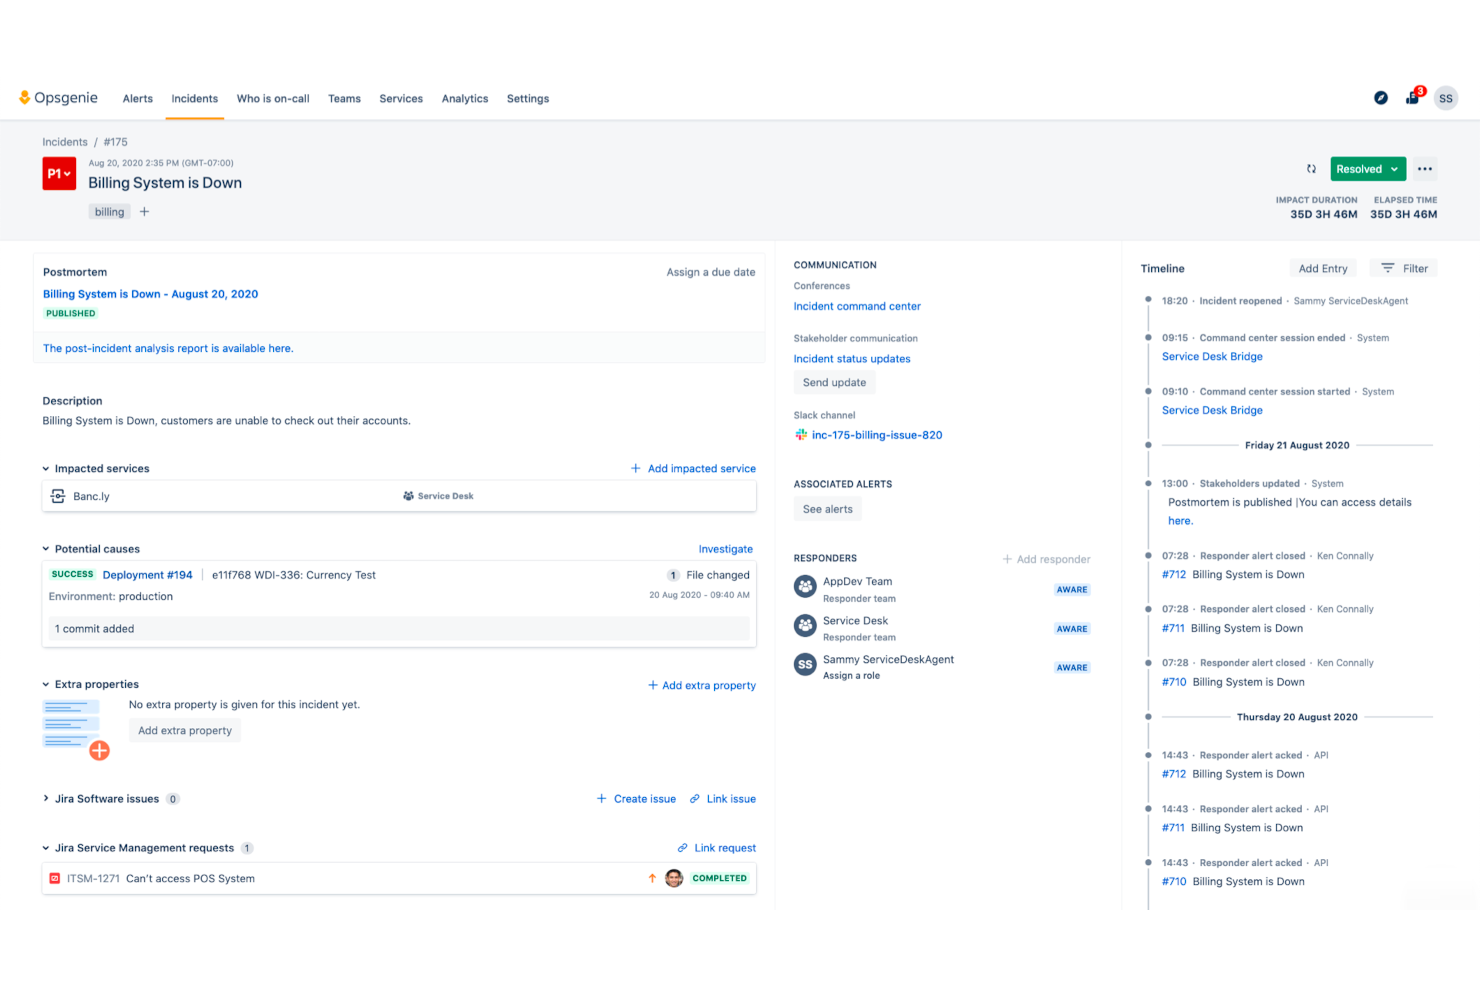
Task: Open the Resolved status dropdown
Action: point(1368,168)
